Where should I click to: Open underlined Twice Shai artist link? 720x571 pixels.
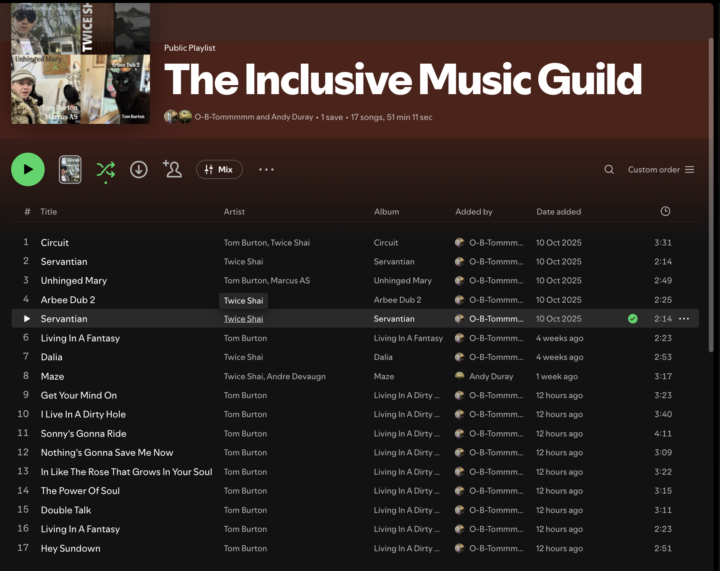(243, 319)
